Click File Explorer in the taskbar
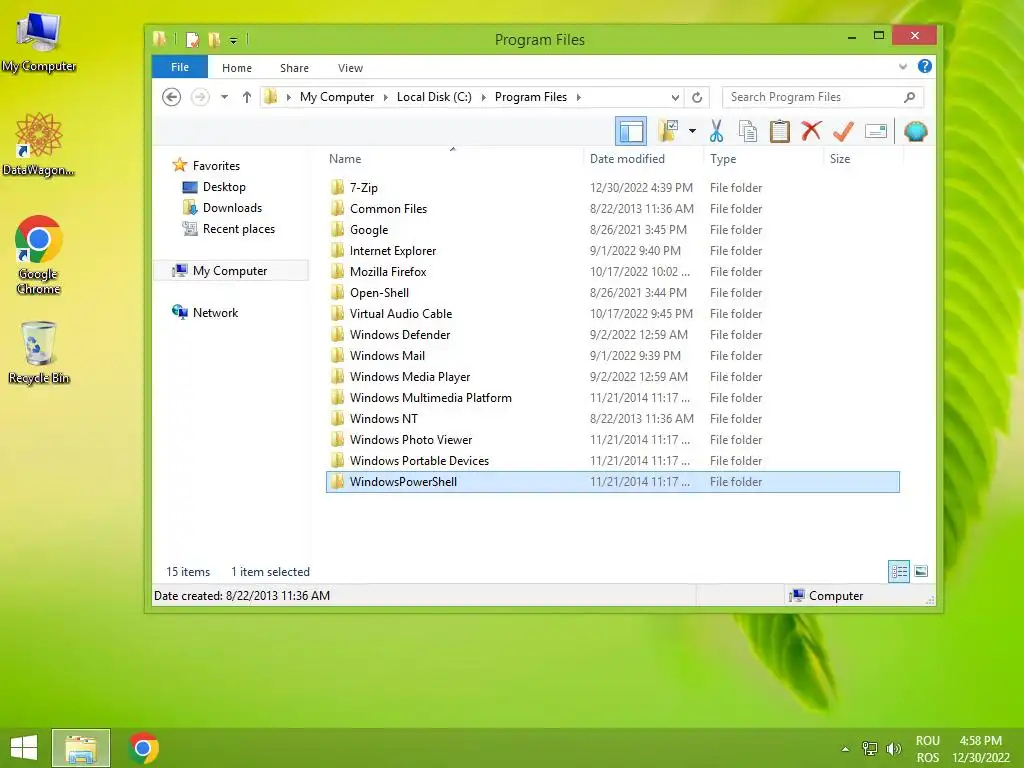The height and width of the screenshot is (768, 1024). tap(81, 748)
